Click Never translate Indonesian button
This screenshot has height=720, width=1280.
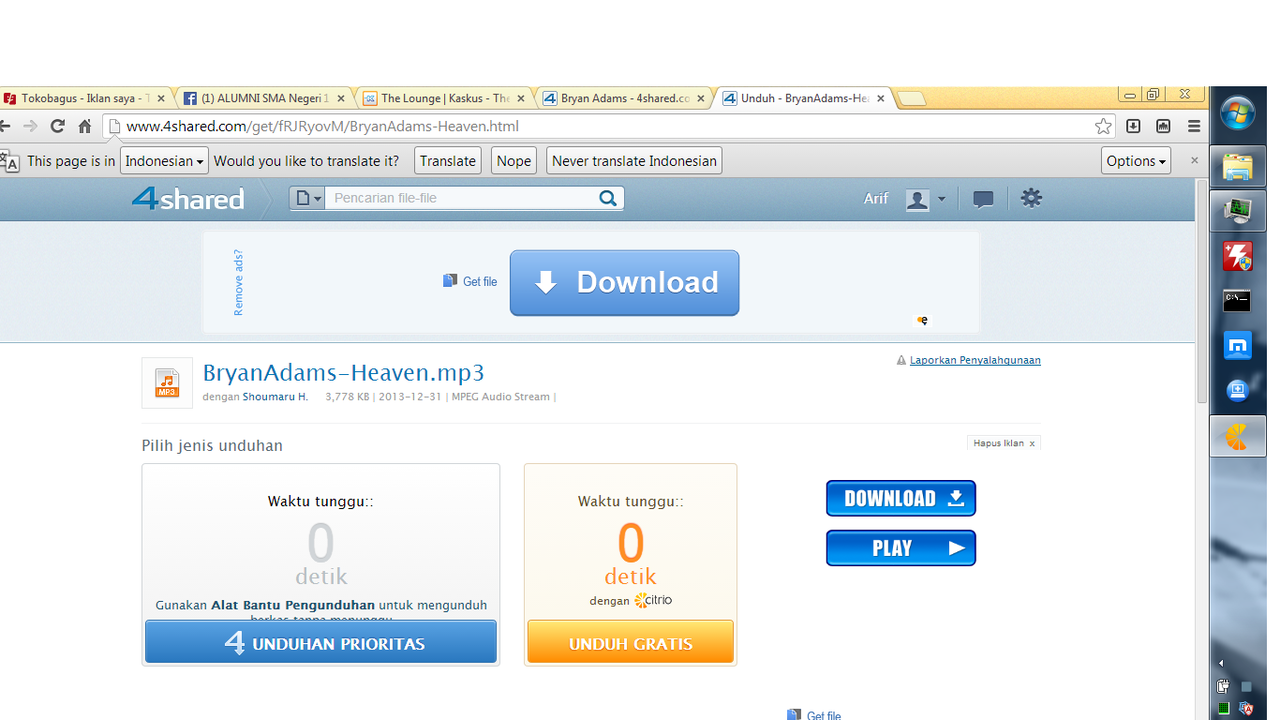pos(634,161)
